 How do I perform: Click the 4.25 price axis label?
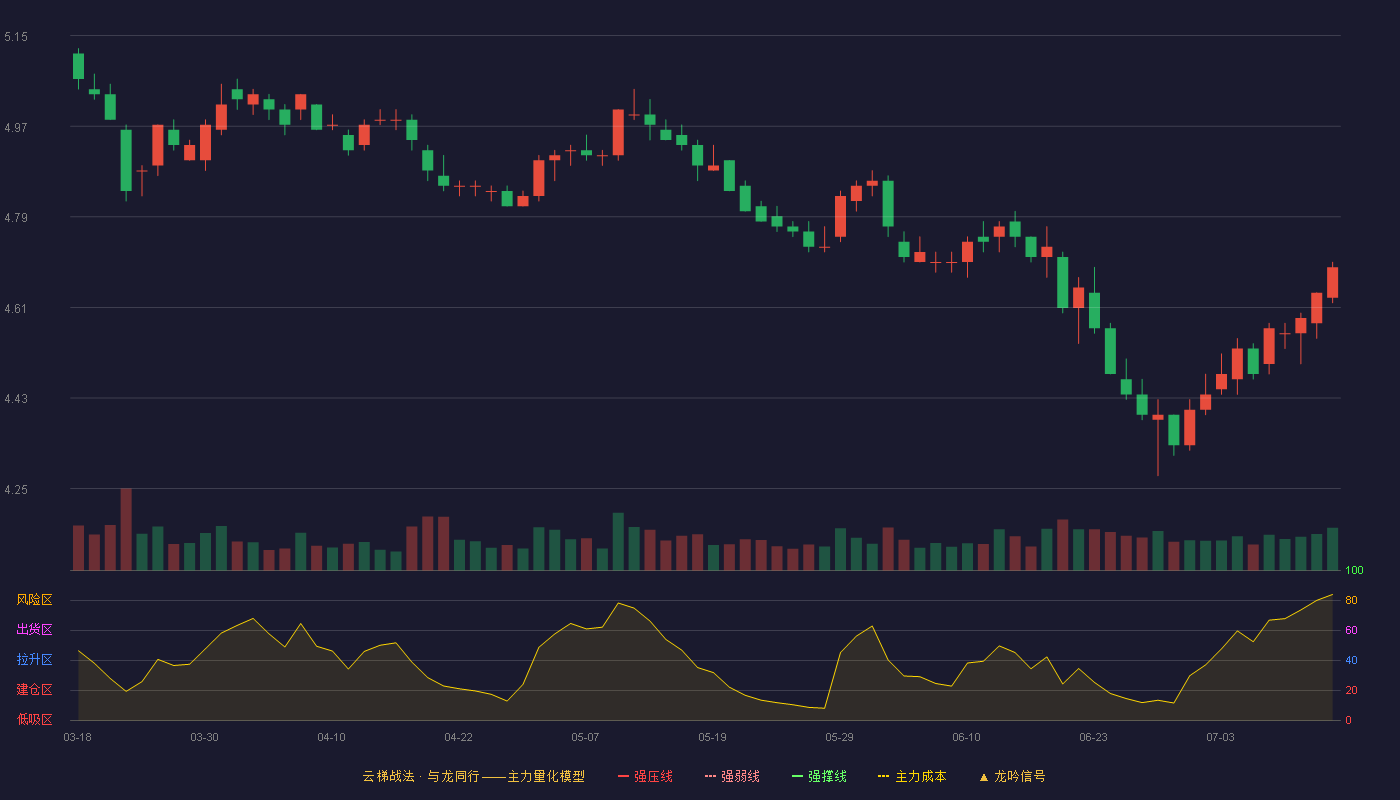click(16, 490)
